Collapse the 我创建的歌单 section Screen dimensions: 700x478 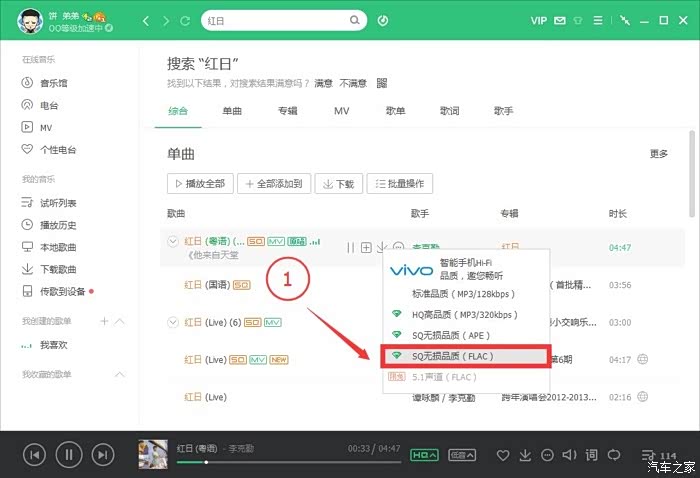(120, 321)
